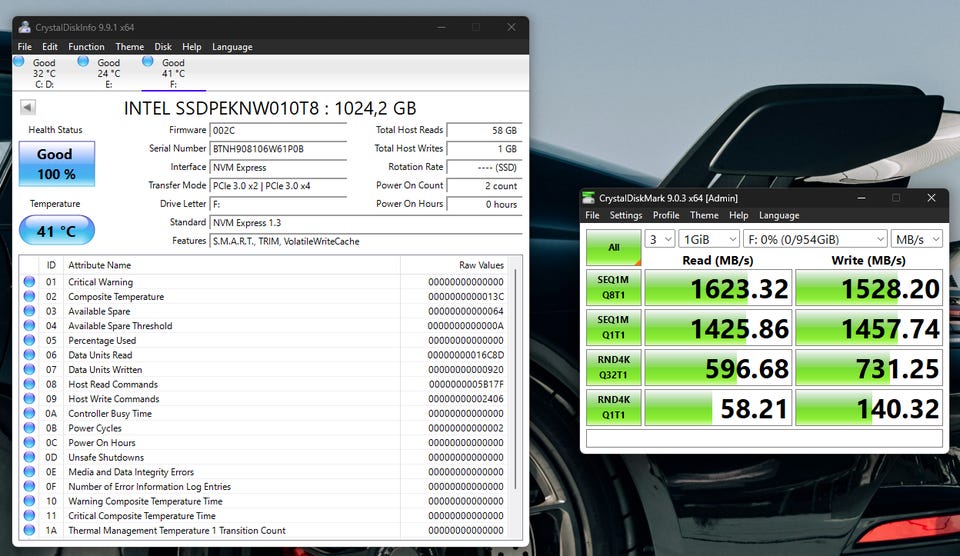Click status orb for Media and Data Integrity Errors
960x556 pixels.
[29, 472]
